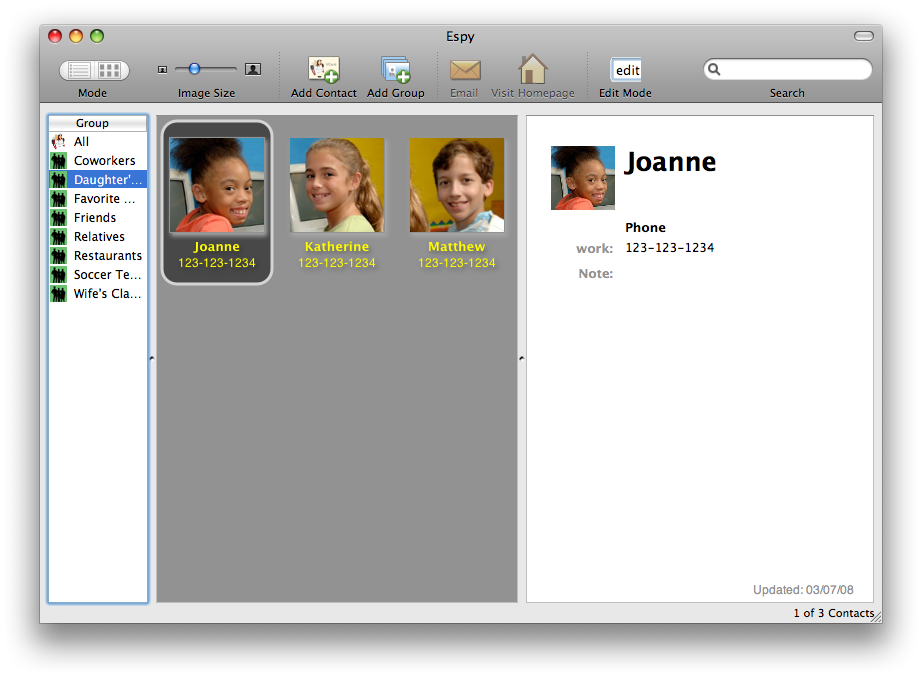
Task: Select the Daughter's group row
Action: [98, 179]
